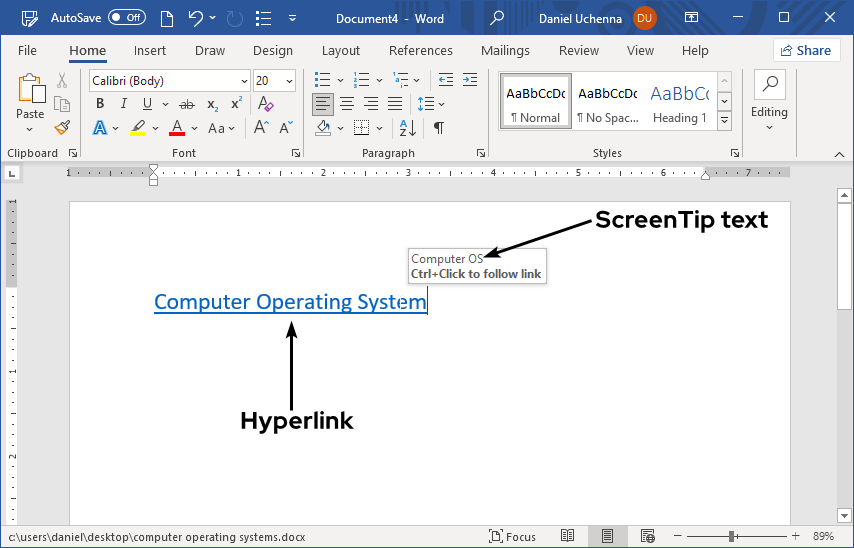
Task: Click the Computer Operating System hyperlink
Action: [290, 302]
